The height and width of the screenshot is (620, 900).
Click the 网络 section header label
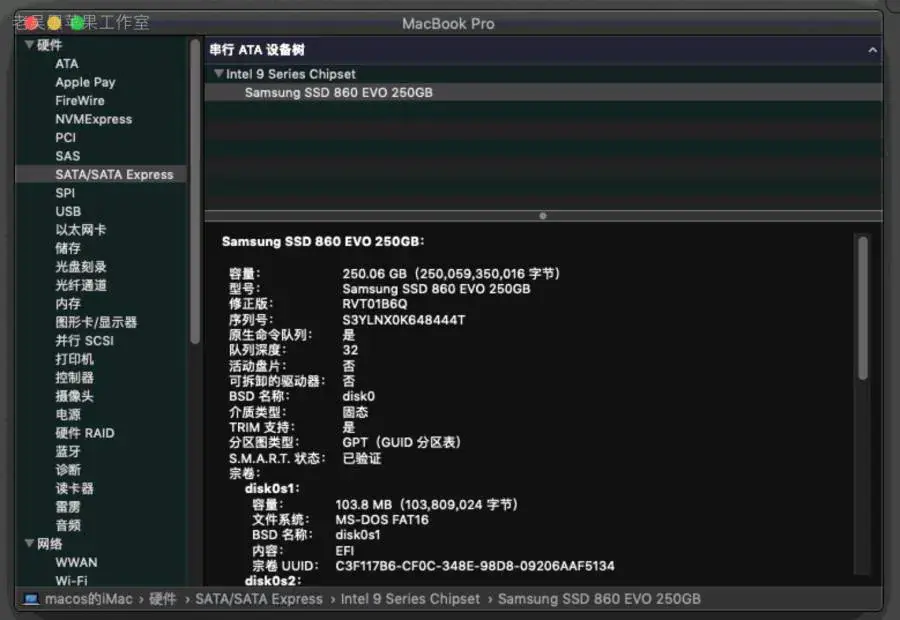pos(49,544)
